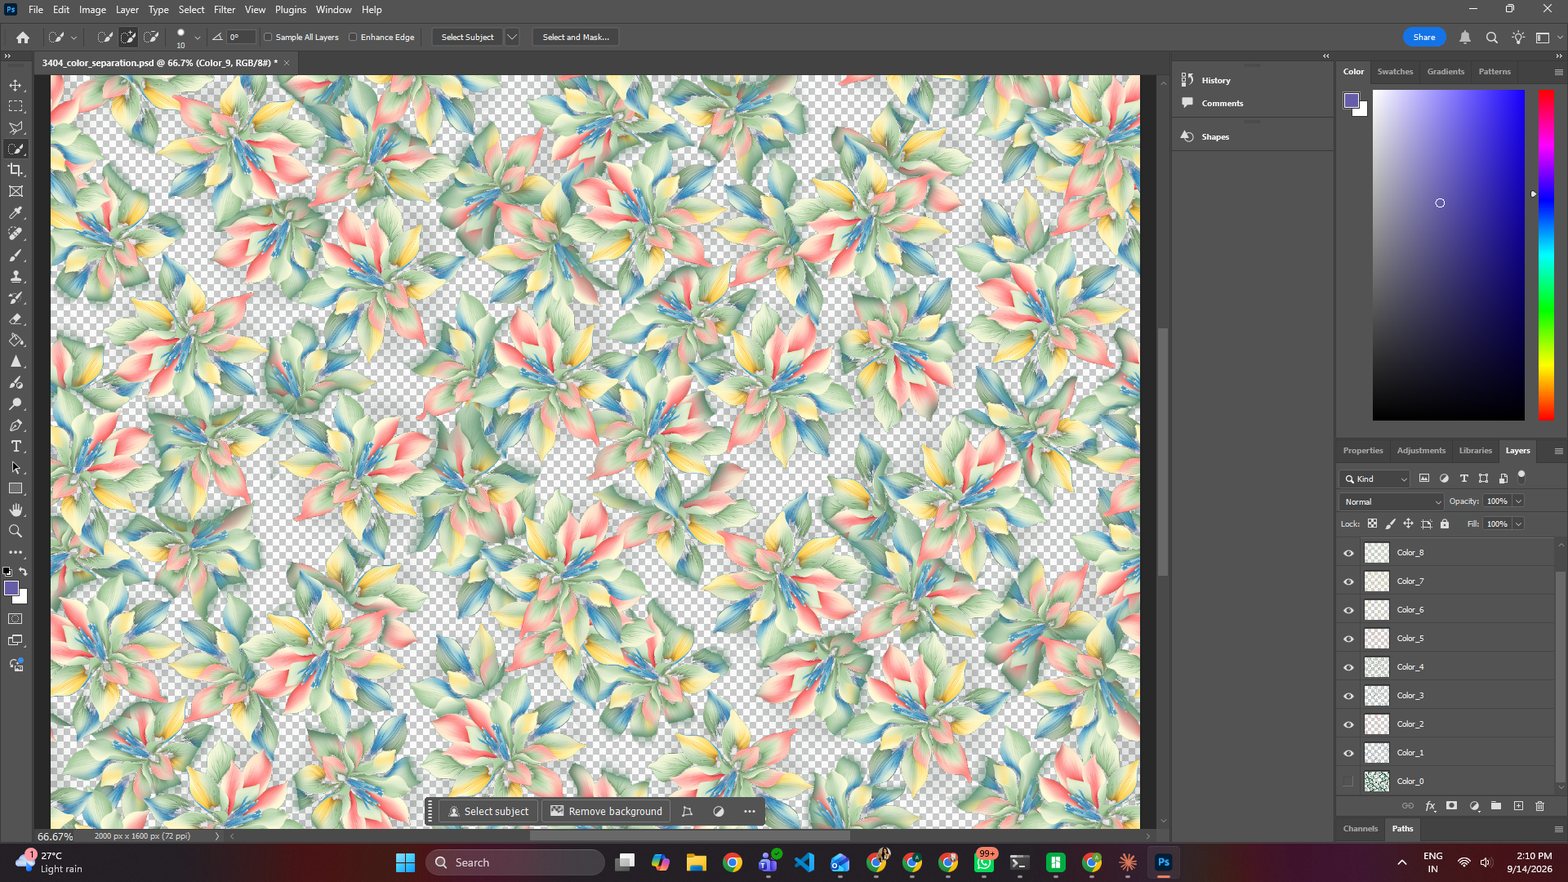Viewport: 1568px width, 882px height.
Task: Hide the Color_8 layer
Action: pyautogui.click(x=1348, y=553)
